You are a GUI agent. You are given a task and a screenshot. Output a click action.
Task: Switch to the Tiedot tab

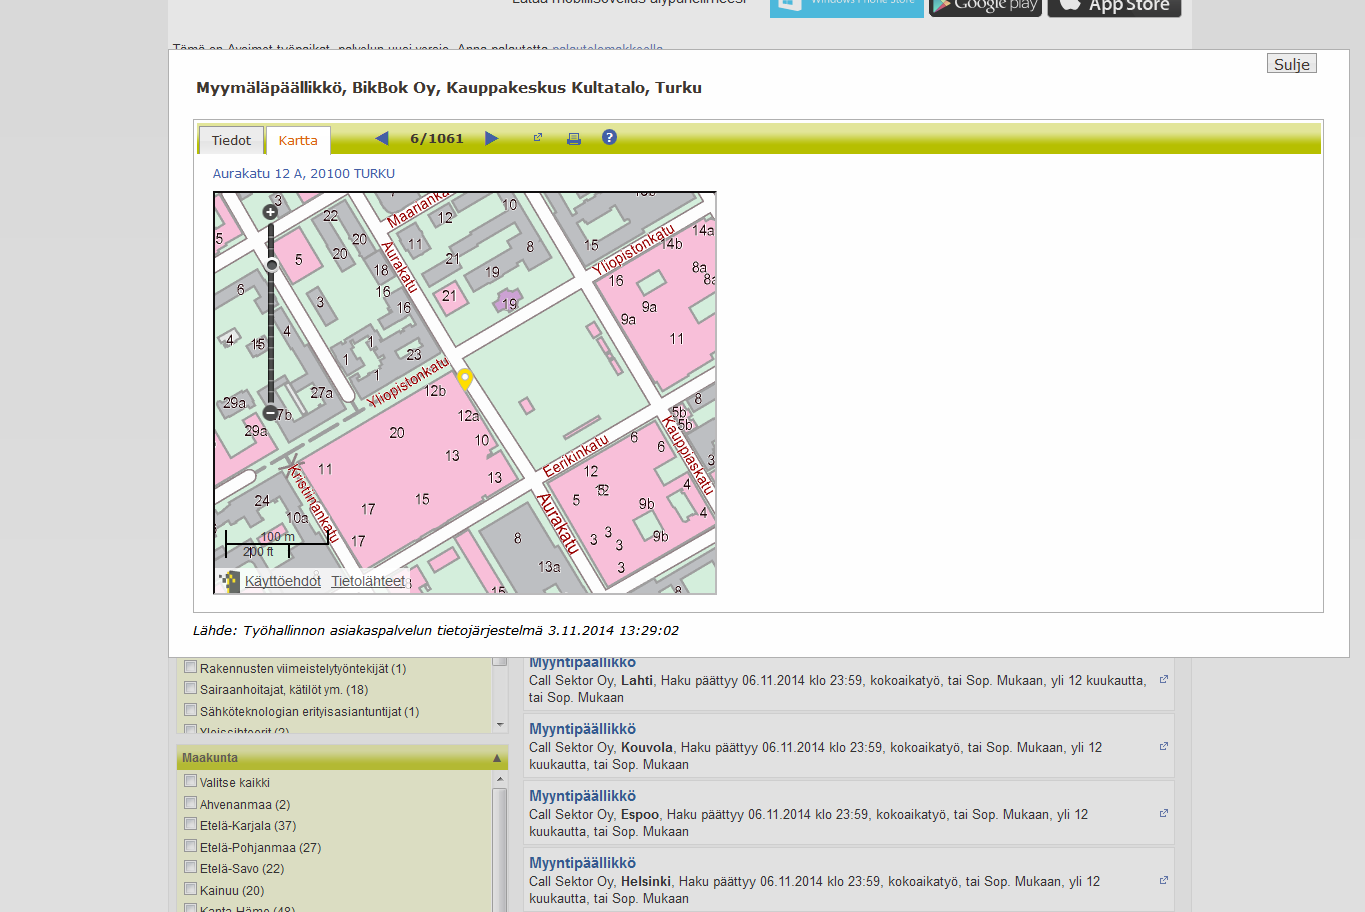coord(231,140)
